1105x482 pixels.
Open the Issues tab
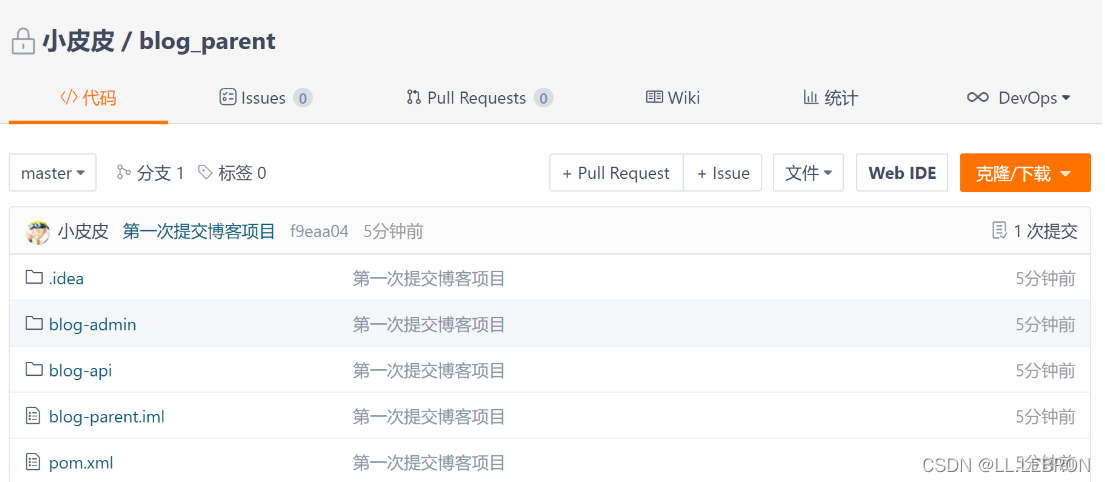coord(266,98)
